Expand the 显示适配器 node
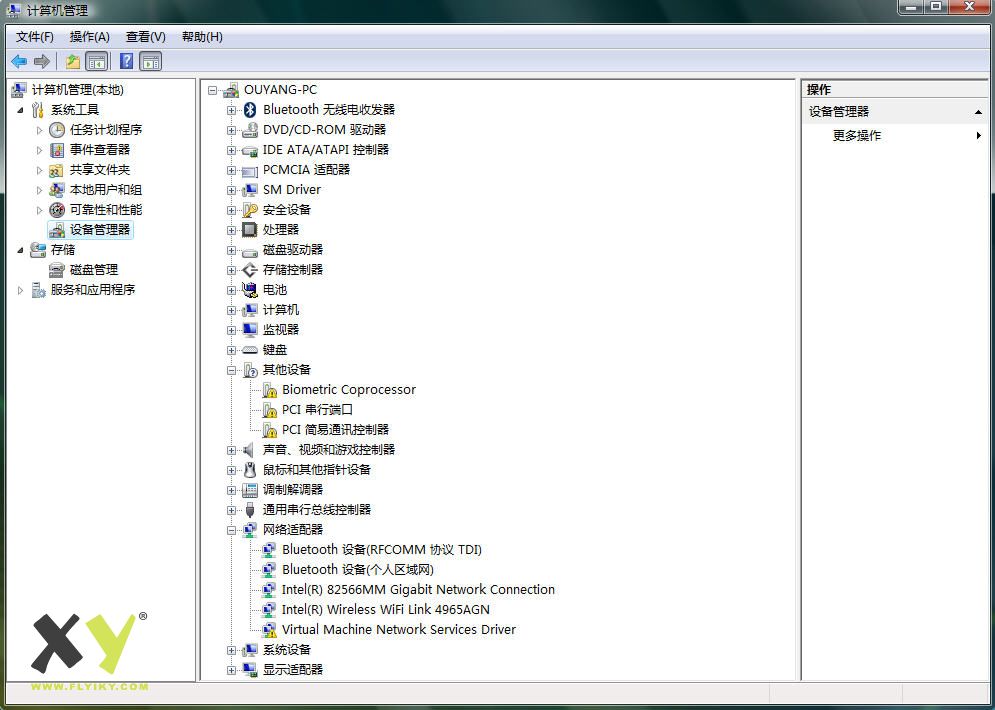The image size is (995, 710). 232,670
